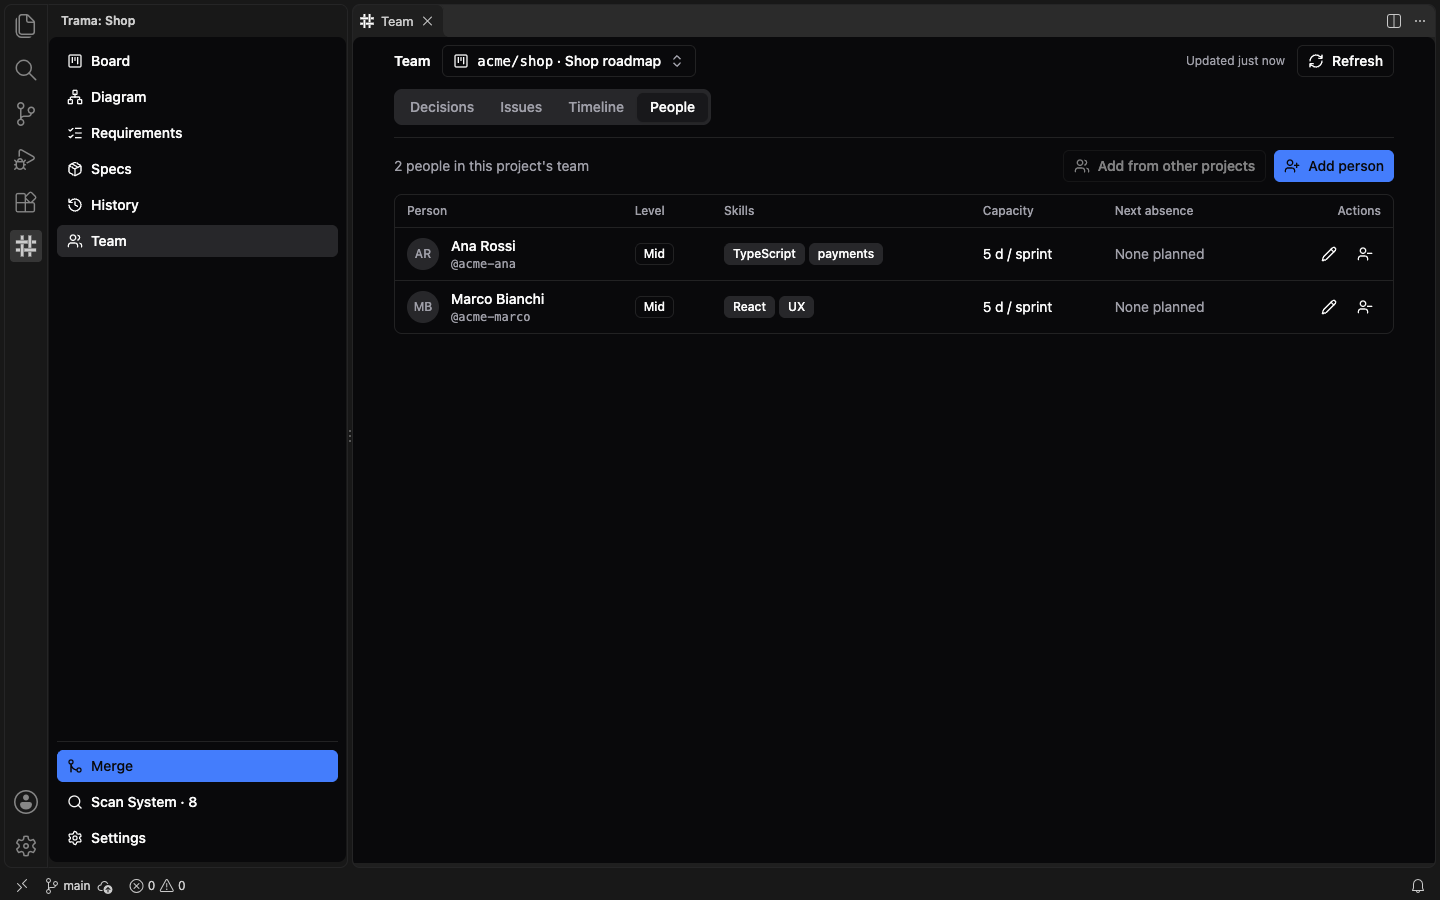Screen dimensions: 1440x900
Task: Edit Ana Rossi with the pencil icon
Action: 1329,254
